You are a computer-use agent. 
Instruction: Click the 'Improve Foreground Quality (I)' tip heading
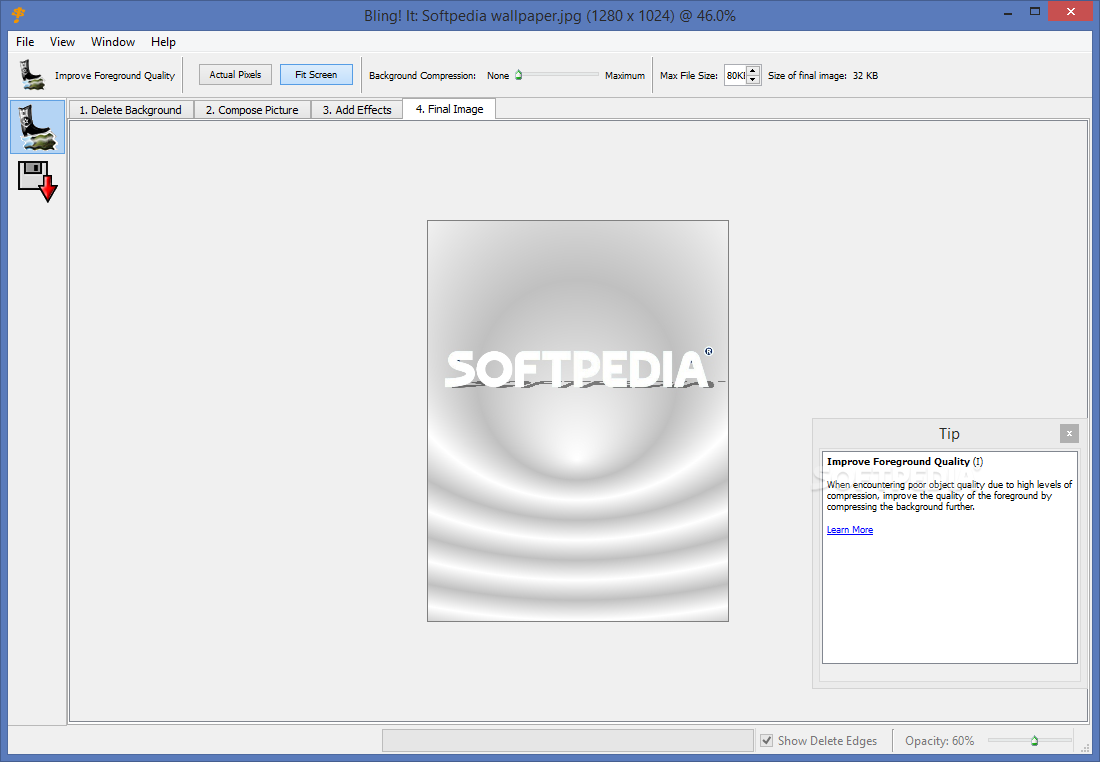pos(905,462)
